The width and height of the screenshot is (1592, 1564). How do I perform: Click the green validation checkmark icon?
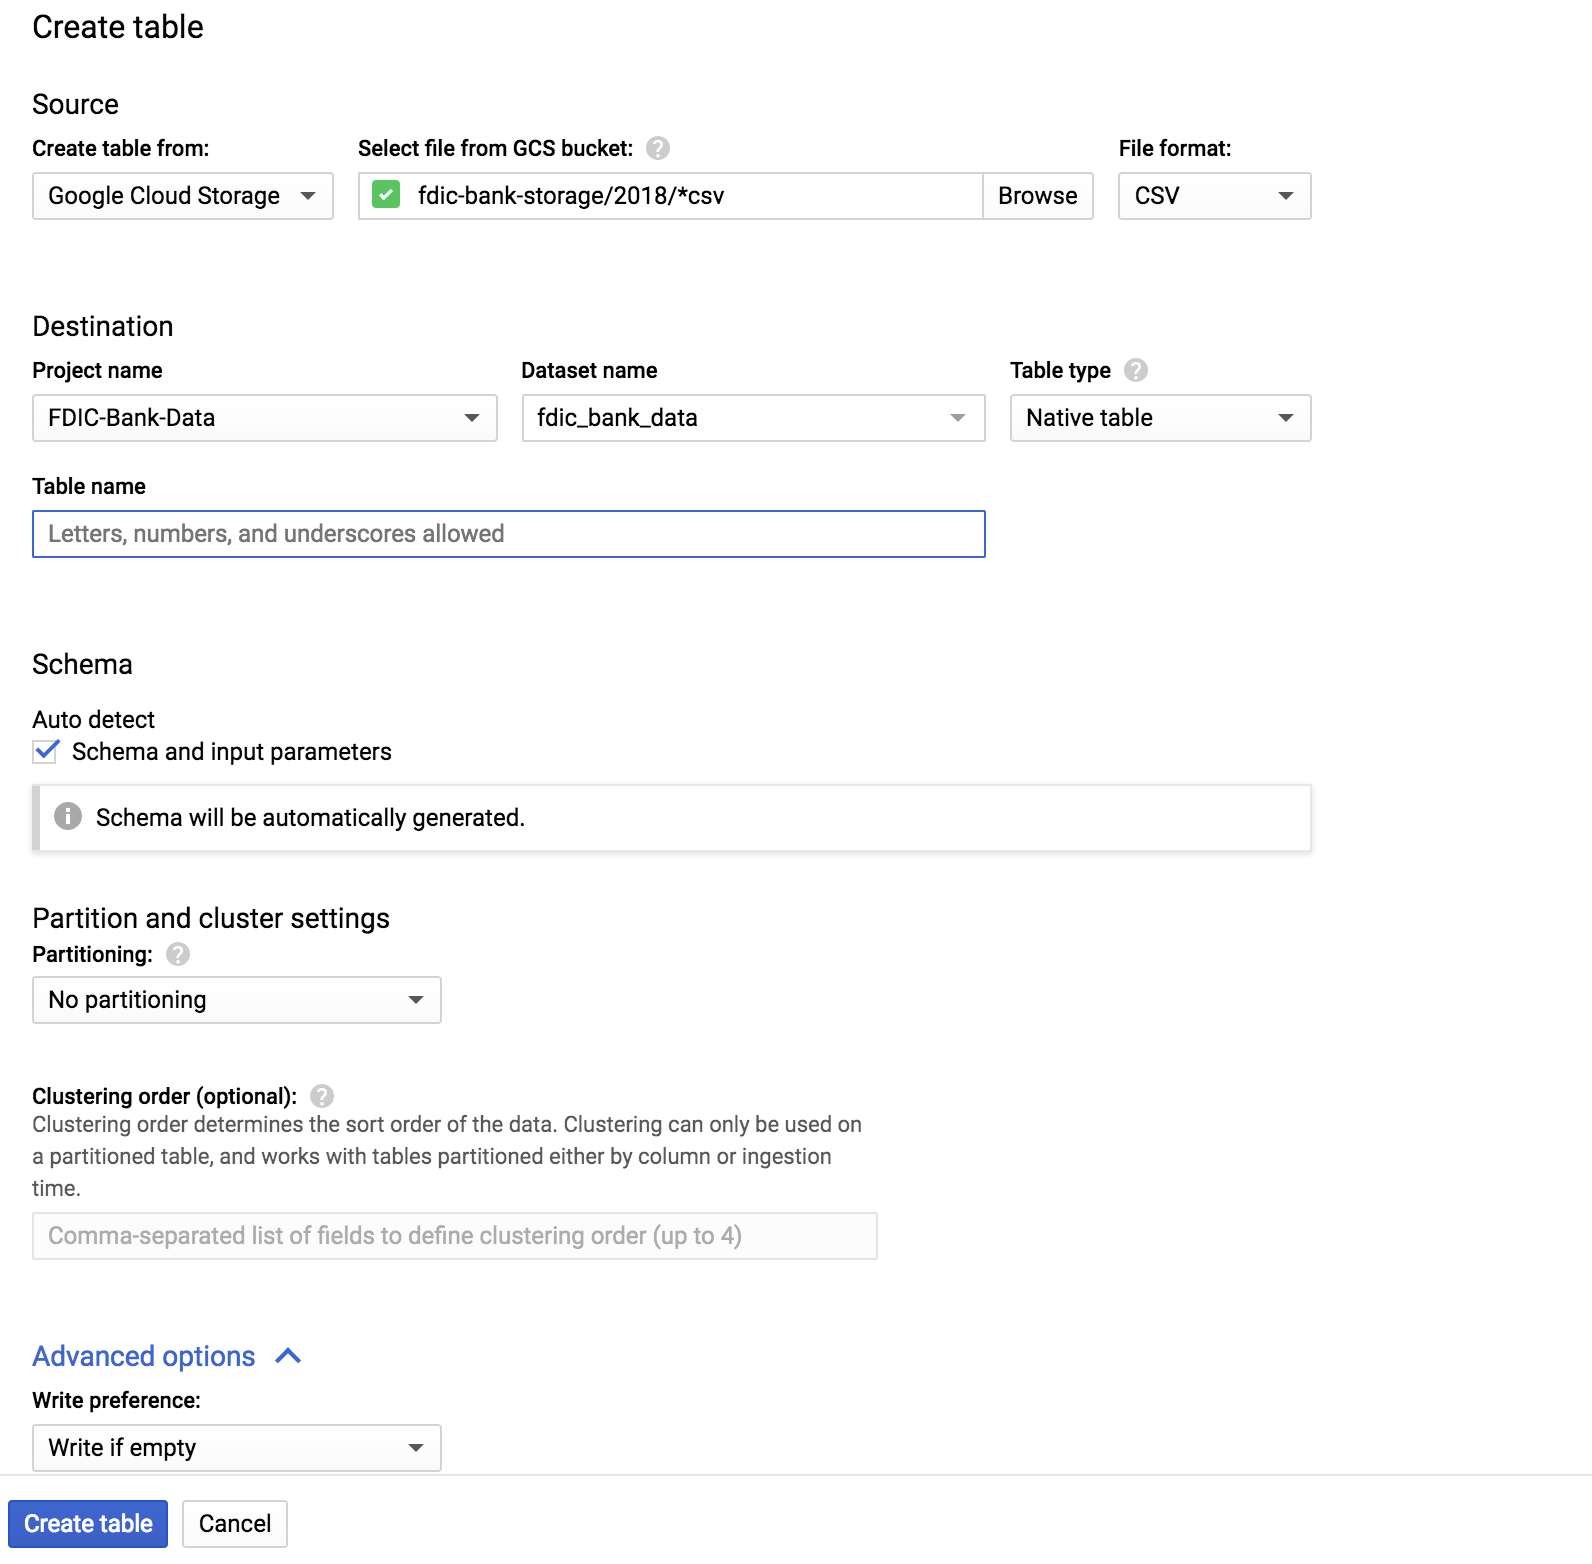coord(386,195)
